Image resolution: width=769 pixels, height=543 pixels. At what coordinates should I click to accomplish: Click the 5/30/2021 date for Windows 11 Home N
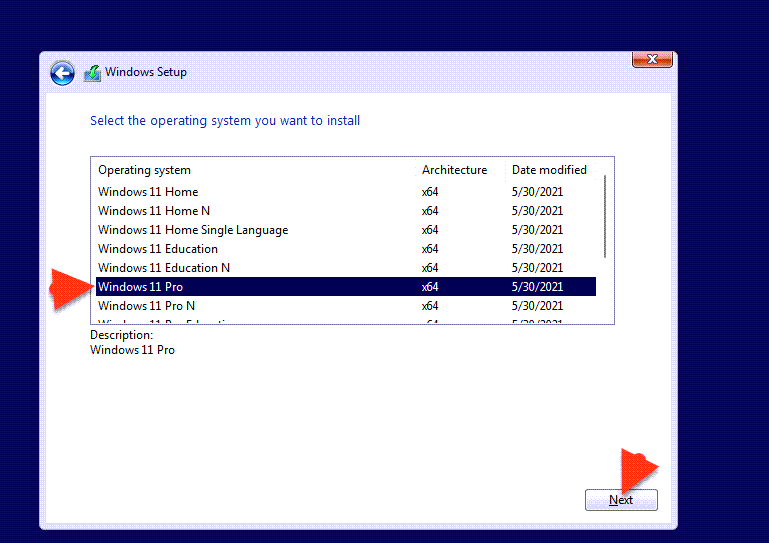coord(537,211)
